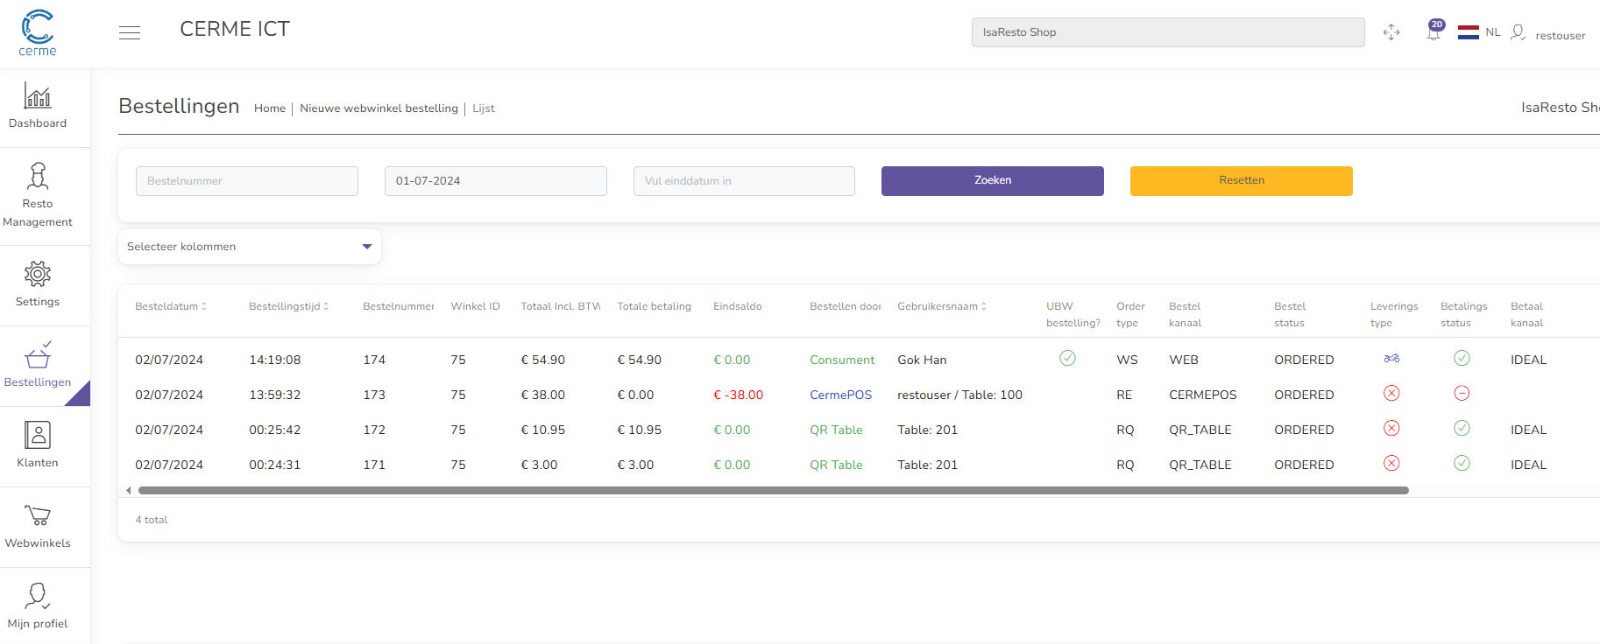
Task: Sort by Gebruikersnaam column
Action: click(x=942, y=306)
